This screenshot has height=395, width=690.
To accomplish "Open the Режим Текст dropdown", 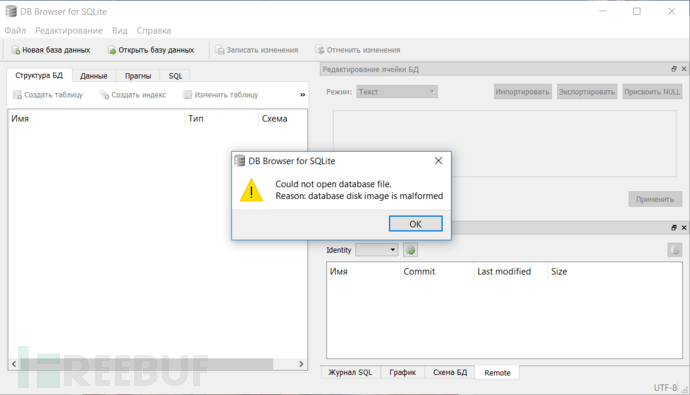I will click(397, 91).
